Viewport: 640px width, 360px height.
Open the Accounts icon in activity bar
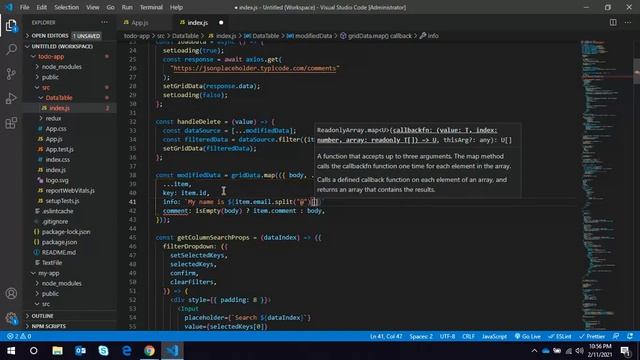11,293
